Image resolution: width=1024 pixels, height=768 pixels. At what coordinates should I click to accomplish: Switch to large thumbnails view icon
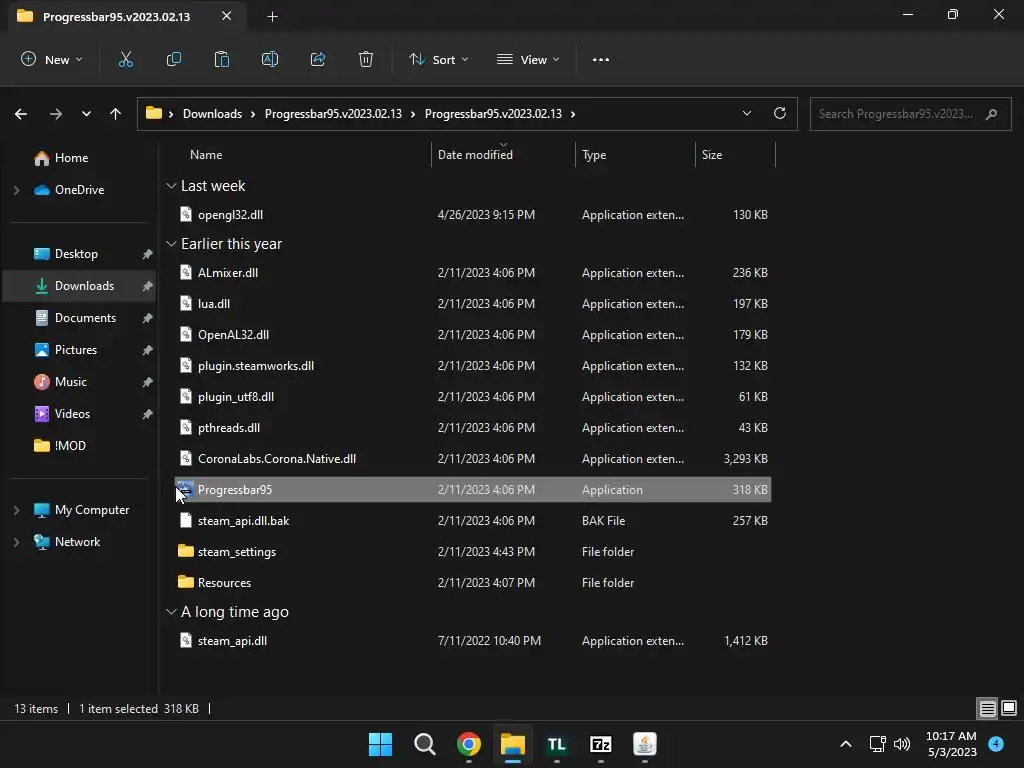coord(1009,708)
